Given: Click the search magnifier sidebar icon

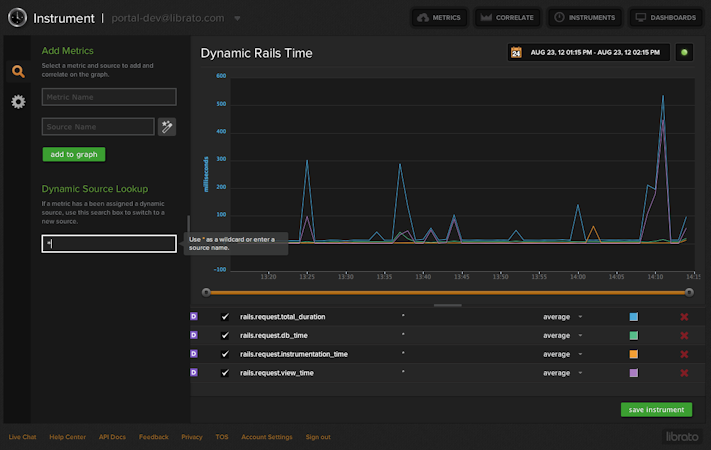Looking at the screenshot, I should (18, 71).
